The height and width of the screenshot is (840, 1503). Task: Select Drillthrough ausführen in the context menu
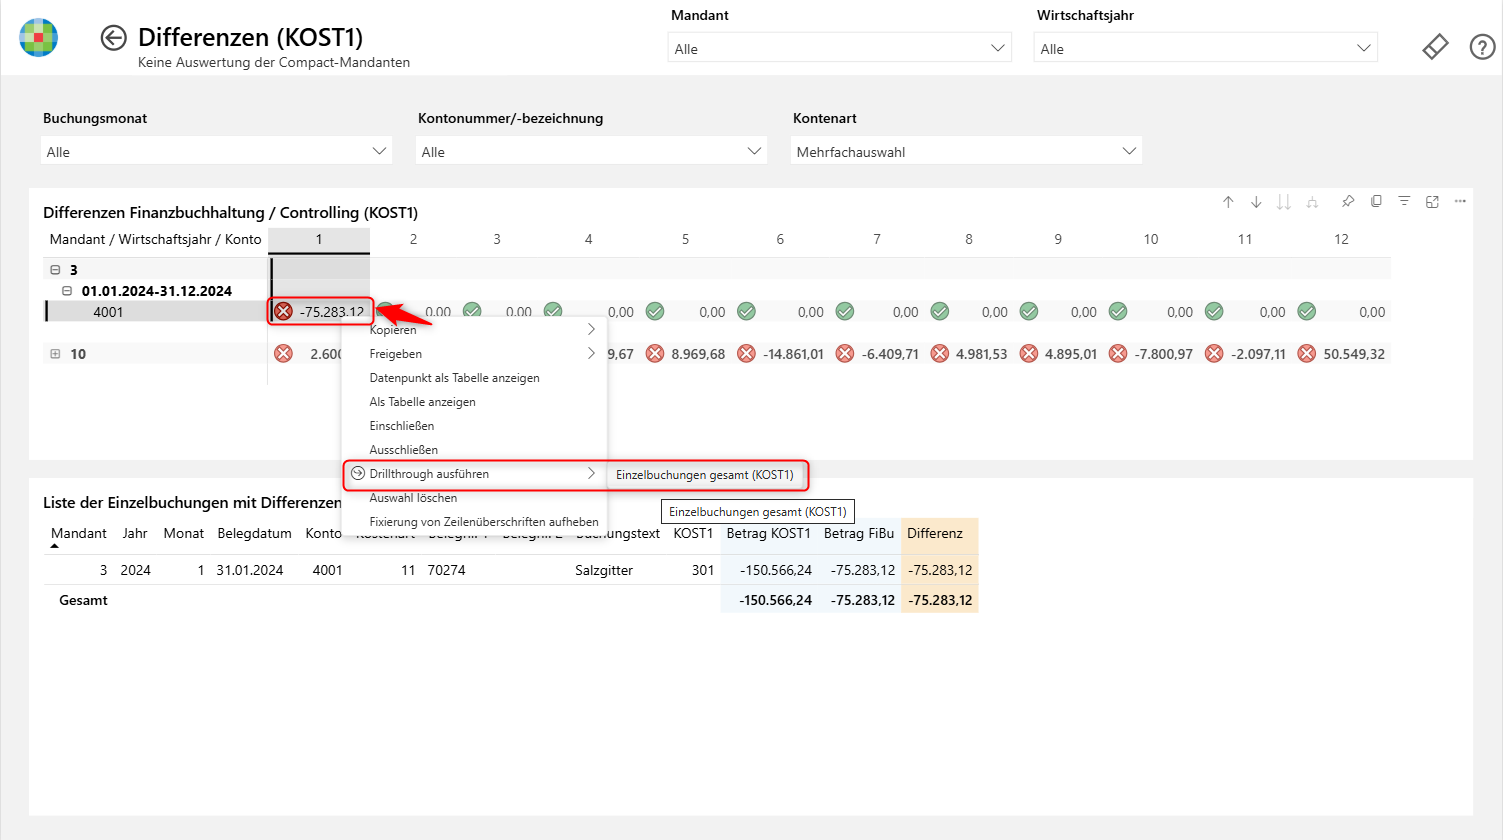click(x=430, y=474)
